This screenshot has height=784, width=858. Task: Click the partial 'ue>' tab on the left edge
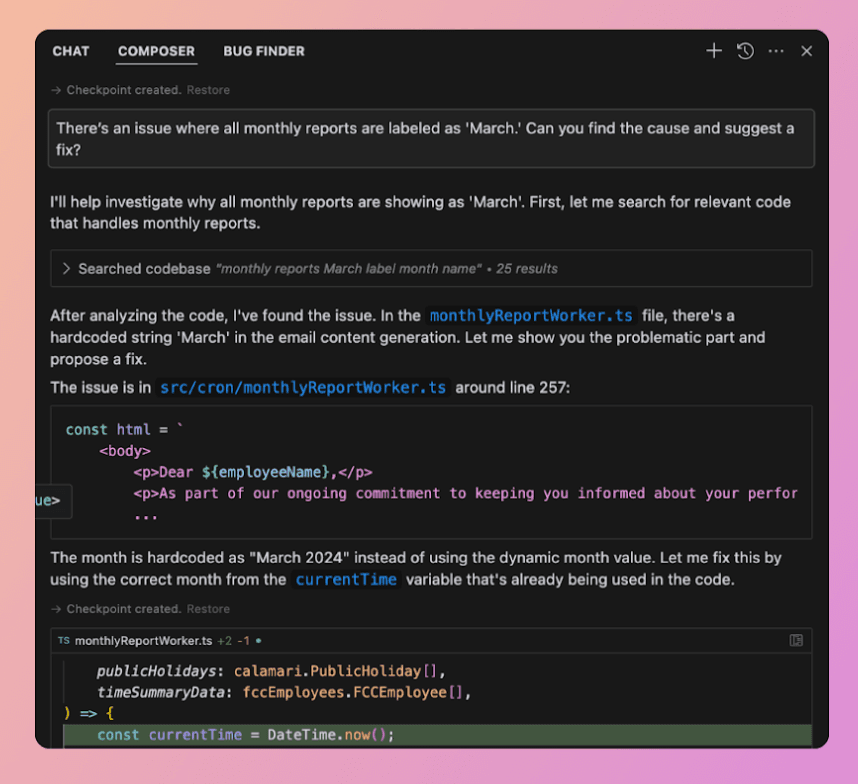pos(47,501)
